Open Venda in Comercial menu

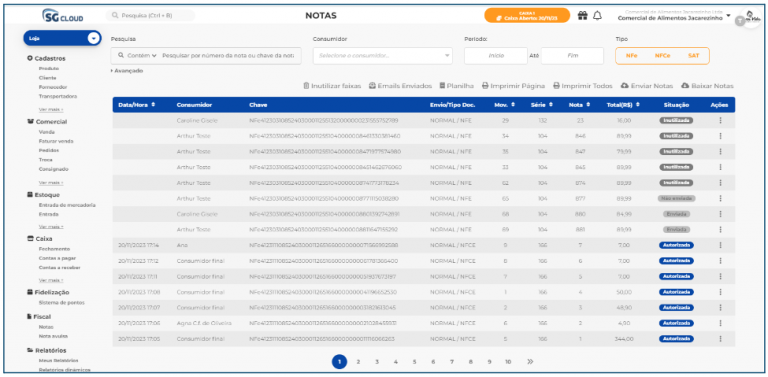click(x=47, y=132)
